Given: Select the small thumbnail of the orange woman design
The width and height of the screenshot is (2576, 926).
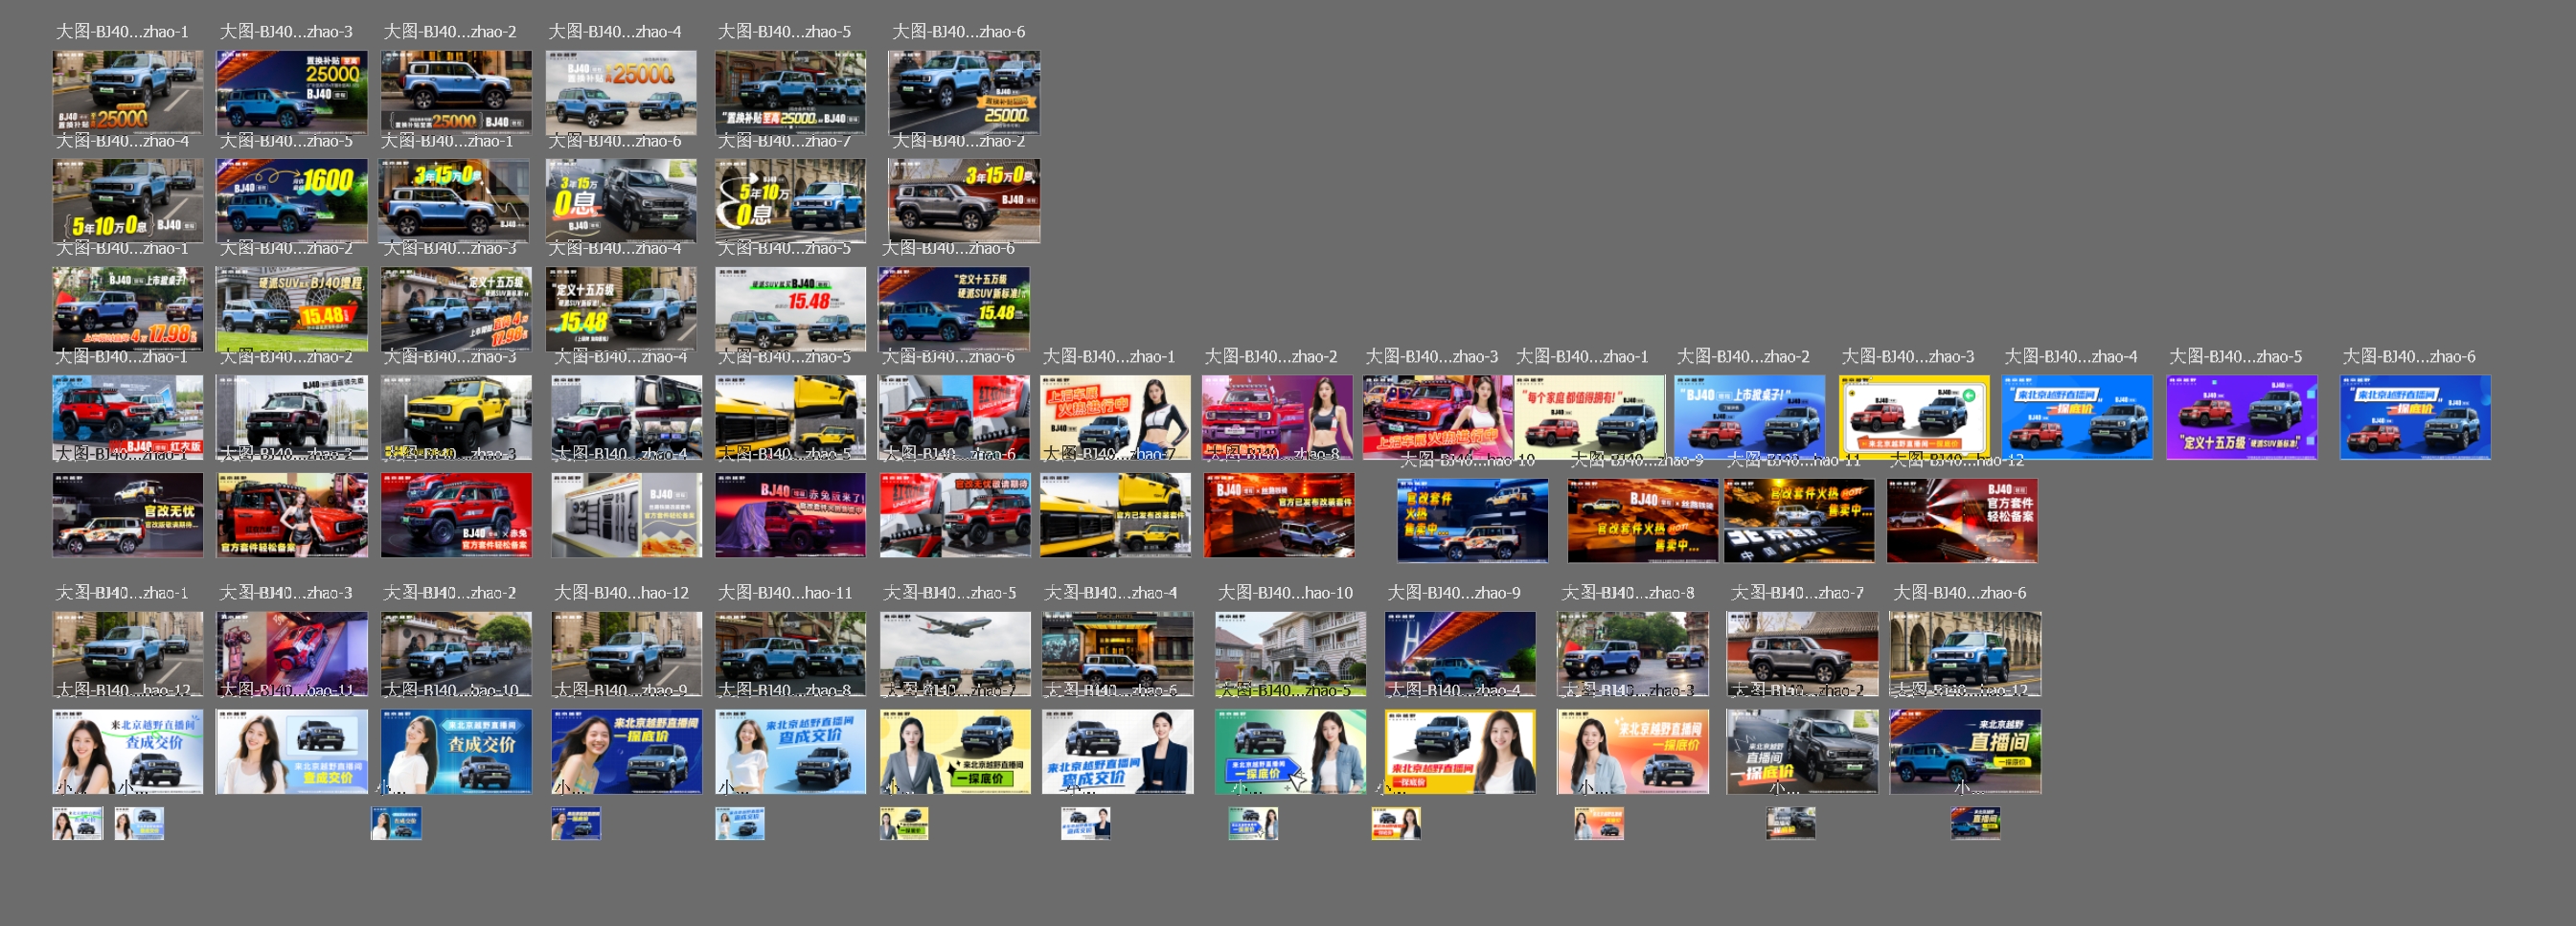Looking at the screenshot, I should click(1599, 824).
